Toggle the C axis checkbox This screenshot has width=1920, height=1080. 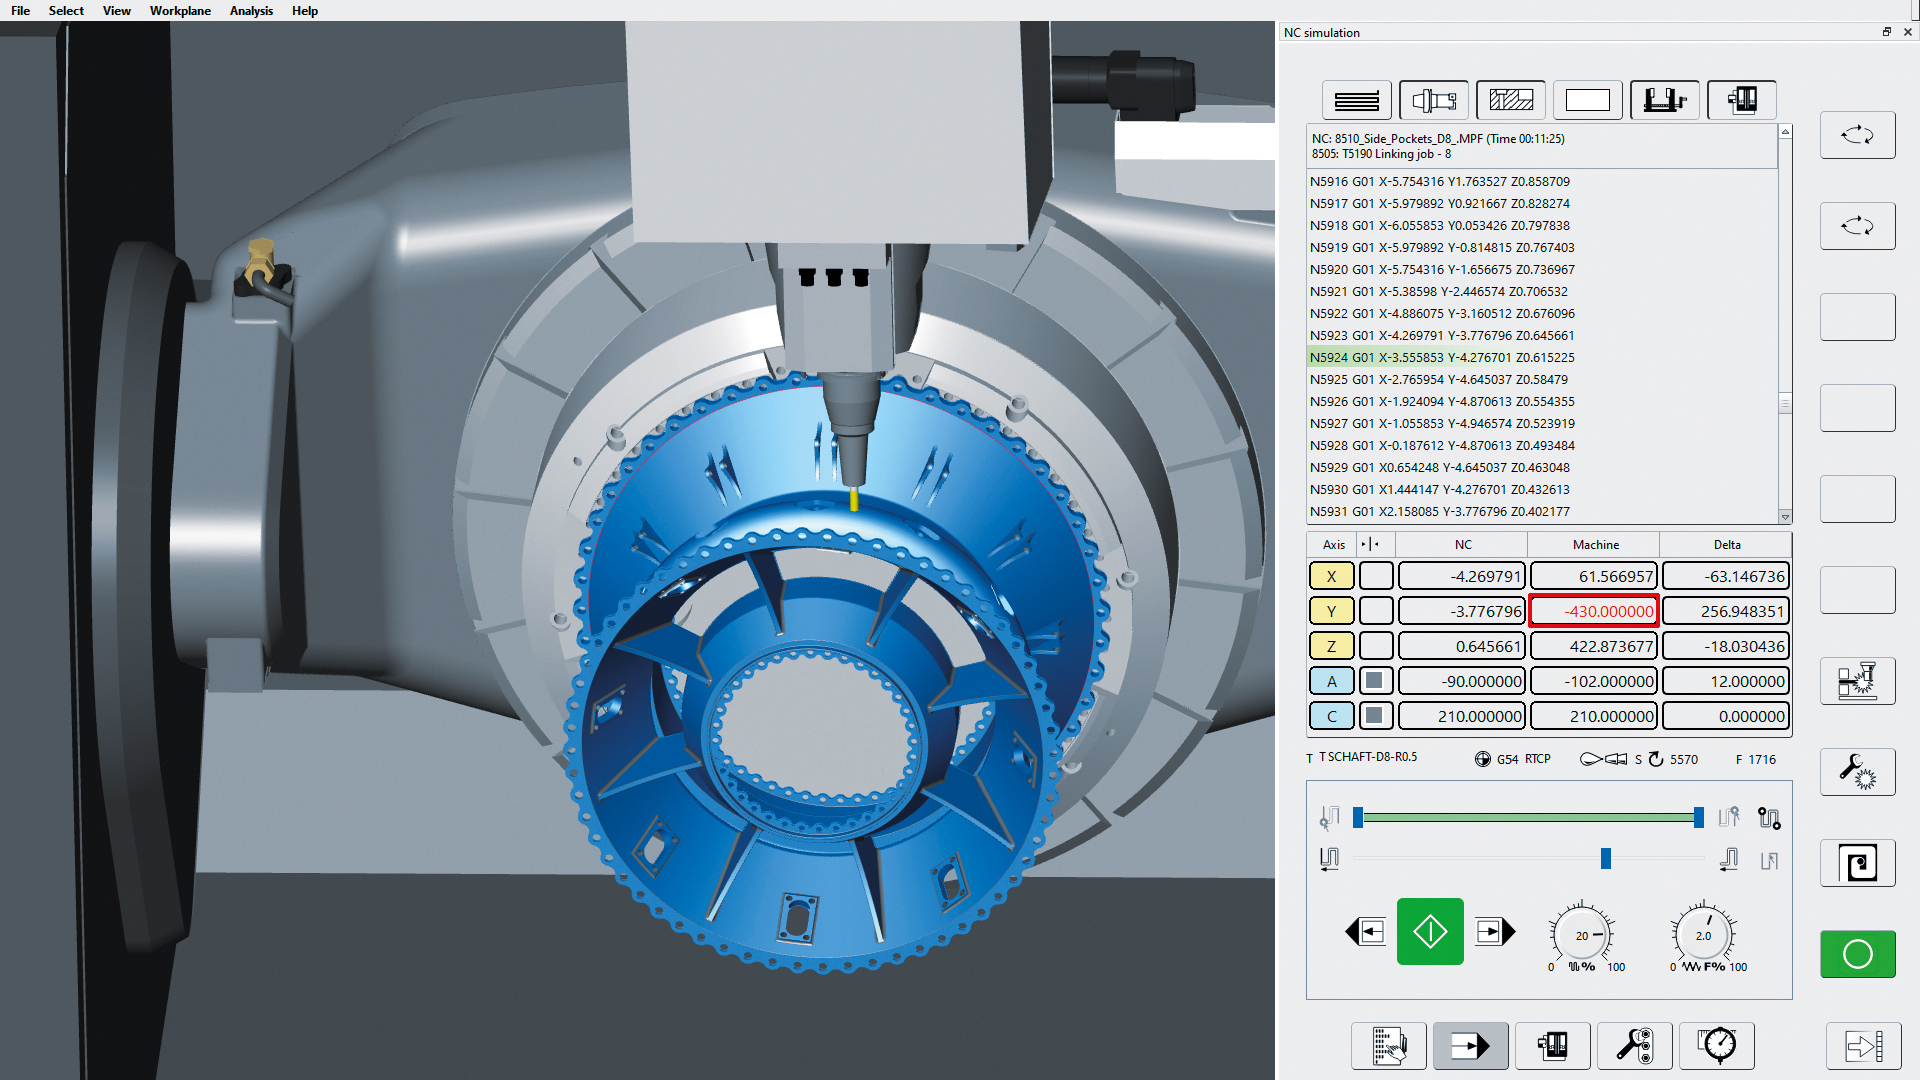click(1376, 716)
